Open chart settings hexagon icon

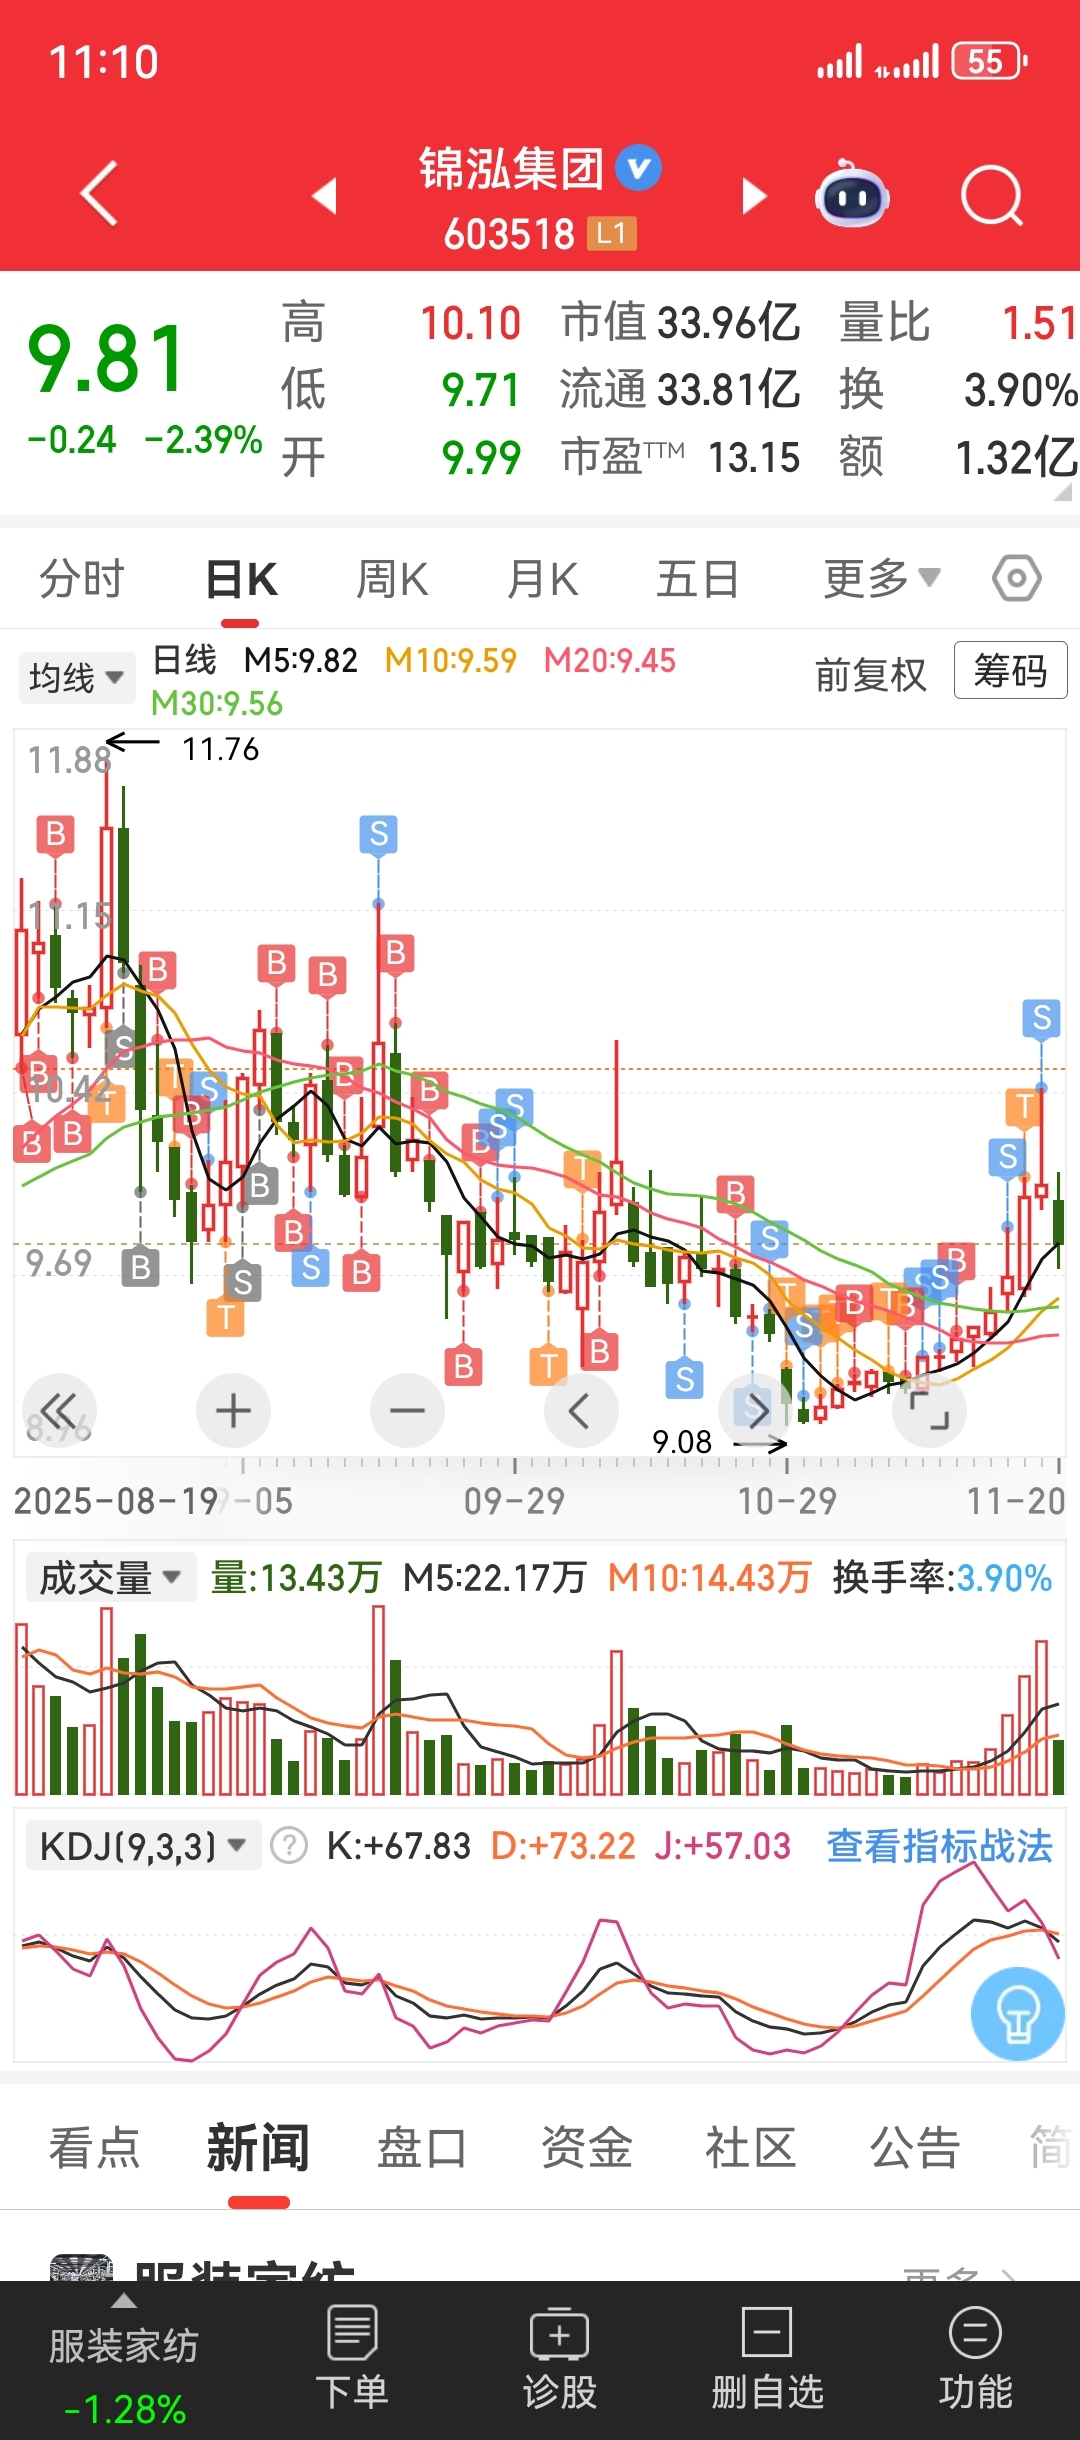[x=1017, y=578]
